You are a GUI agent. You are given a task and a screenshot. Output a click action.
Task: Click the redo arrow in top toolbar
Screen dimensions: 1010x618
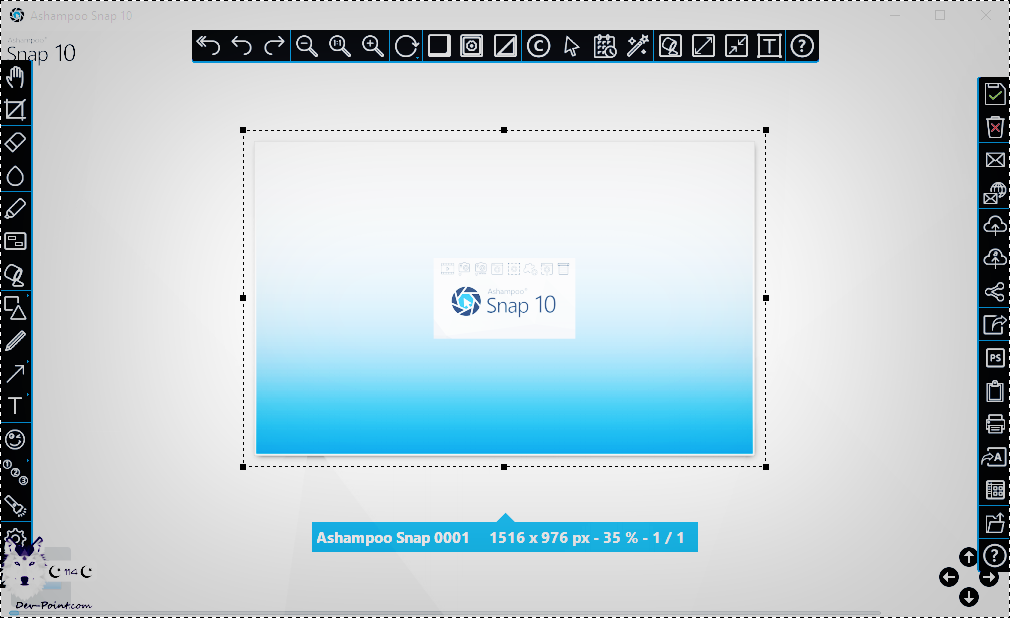pyautogui.click(x=273, y=46)
